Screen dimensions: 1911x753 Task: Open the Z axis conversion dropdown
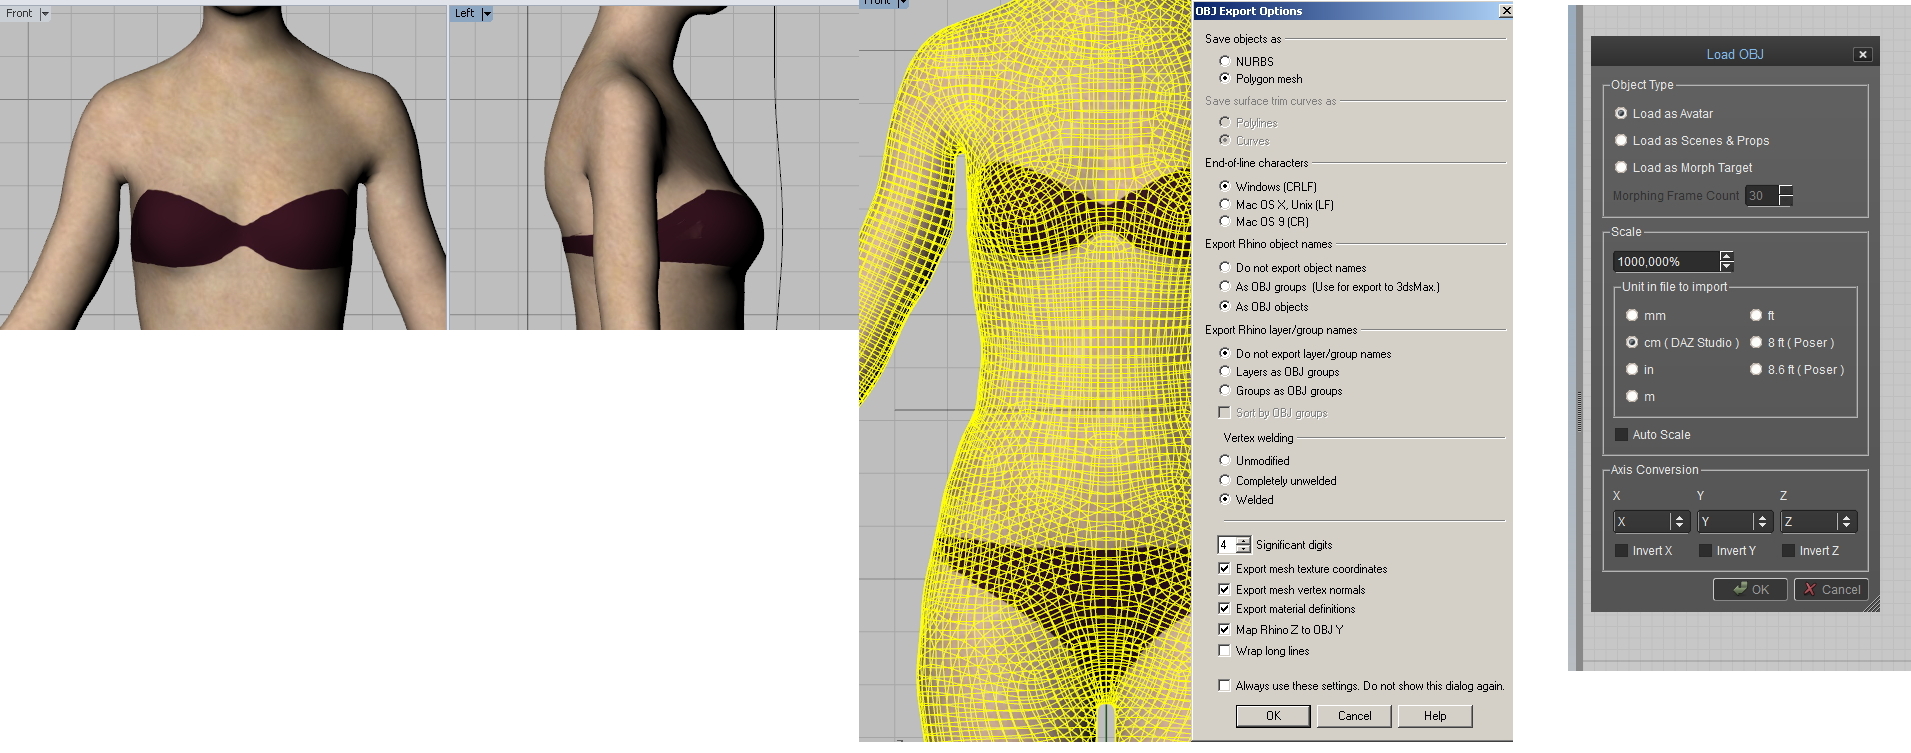1846,522
